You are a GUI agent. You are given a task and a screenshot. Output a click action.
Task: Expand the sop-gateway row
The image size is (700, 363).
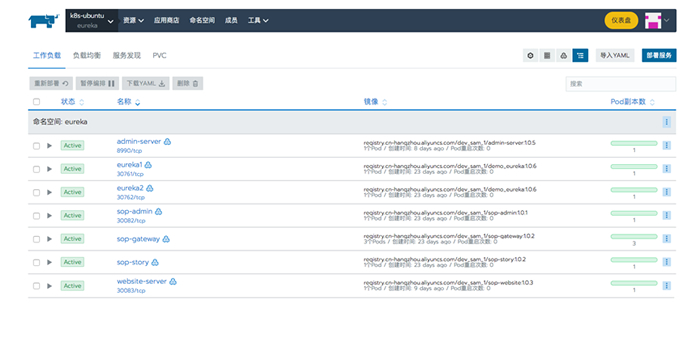(50, 239)
